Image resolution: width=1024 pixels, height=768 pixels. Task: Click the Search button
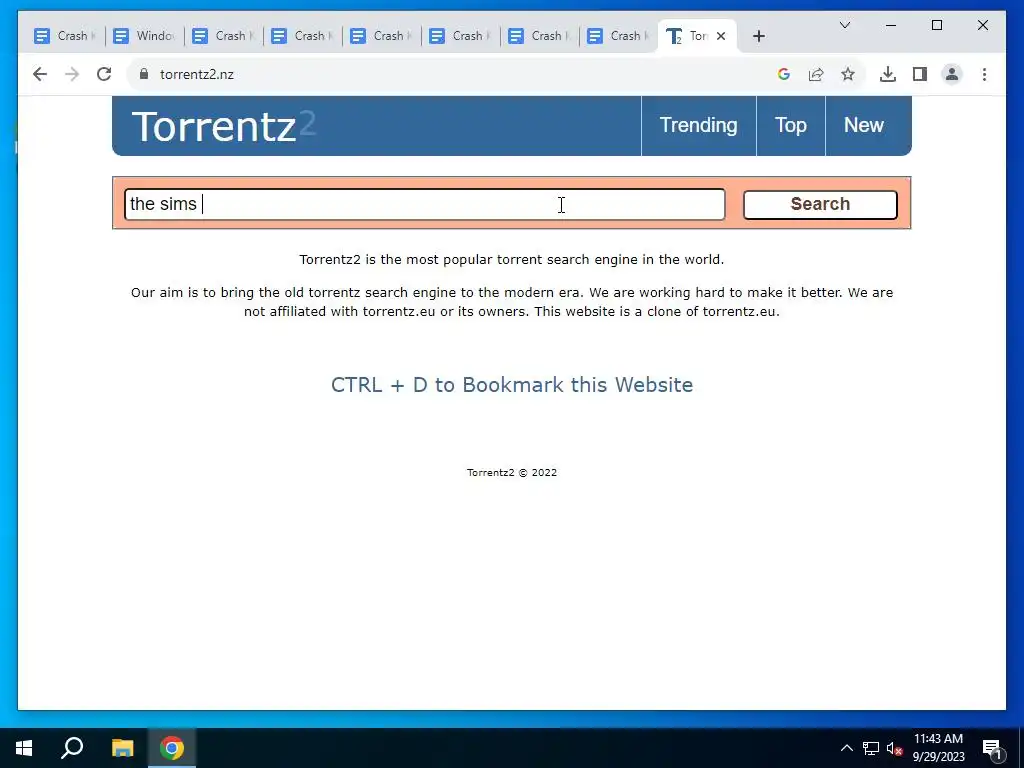pyautogui.click(x=820, y=204)
